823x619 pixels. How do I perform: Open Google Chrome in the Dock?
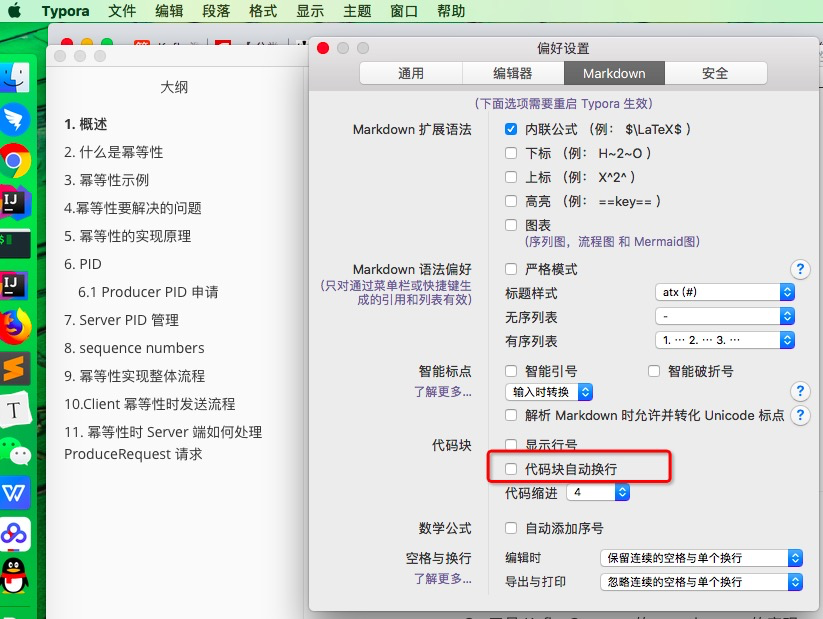(15, 161)
